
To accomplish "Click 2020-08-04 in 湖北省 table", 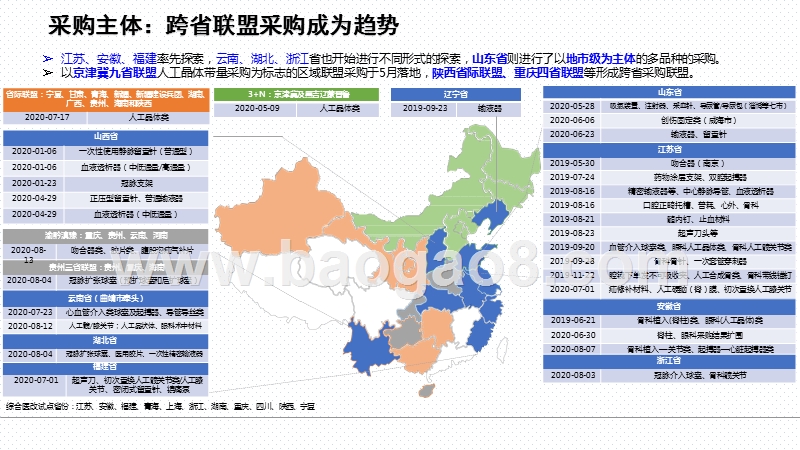I will tap(30, 354).
